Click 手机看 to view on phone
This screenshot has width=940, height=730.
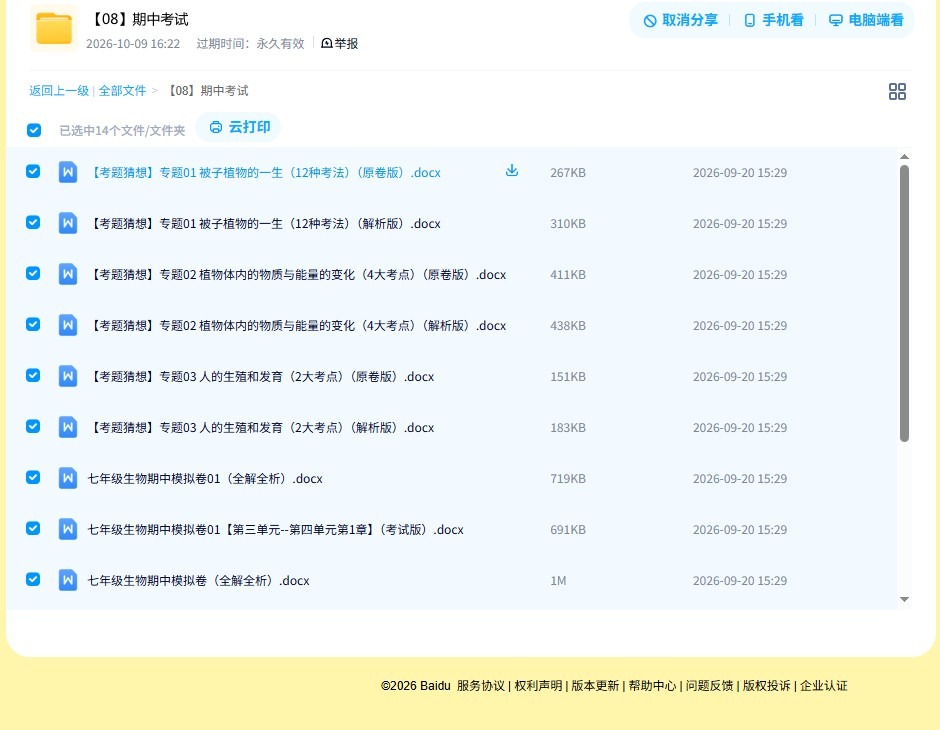point(773,20)
